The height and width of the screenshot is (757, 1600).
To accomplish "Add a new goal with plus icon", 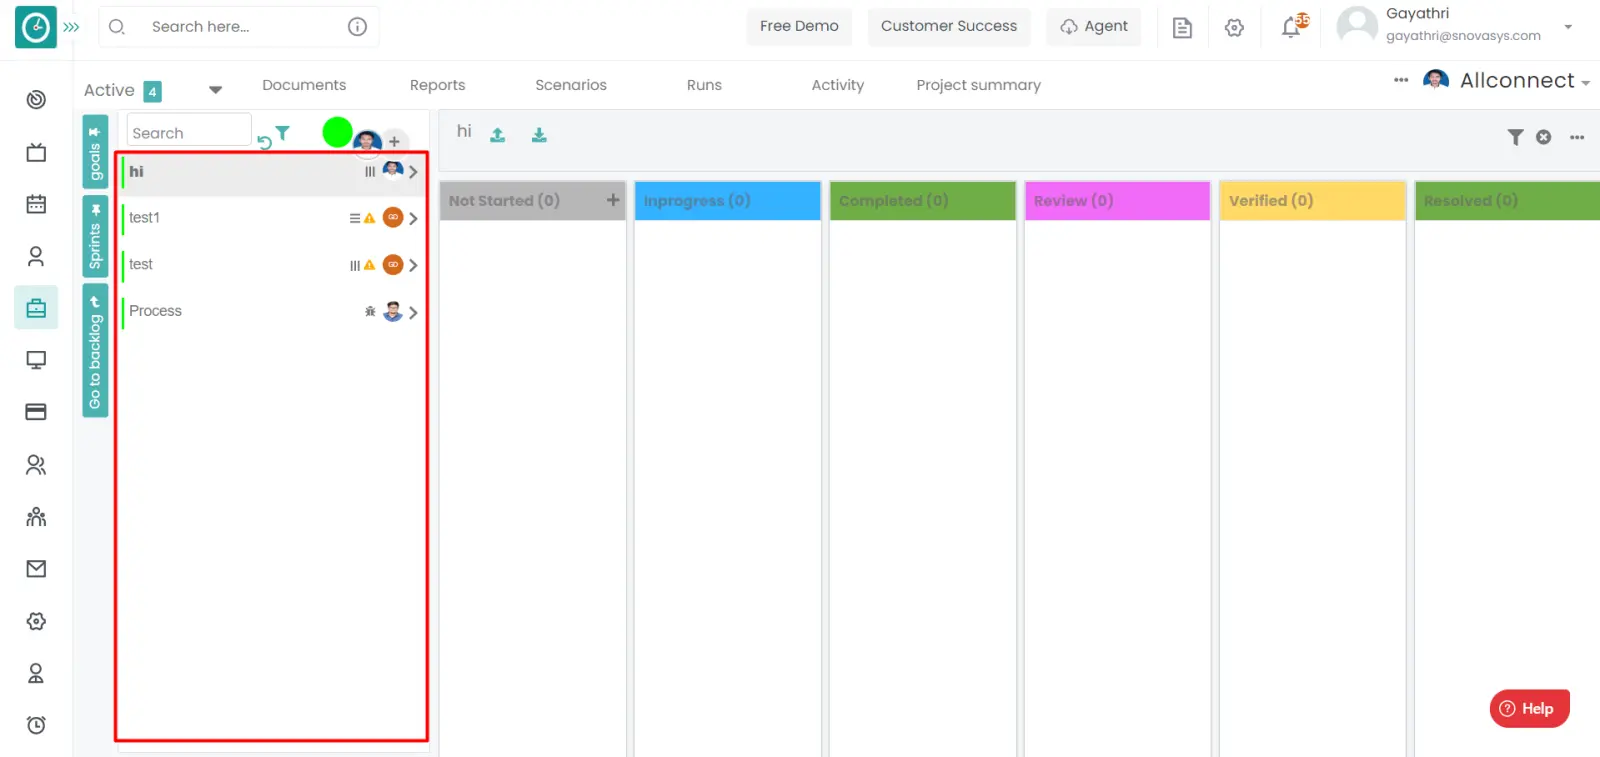I will click(x=394, y=142).
